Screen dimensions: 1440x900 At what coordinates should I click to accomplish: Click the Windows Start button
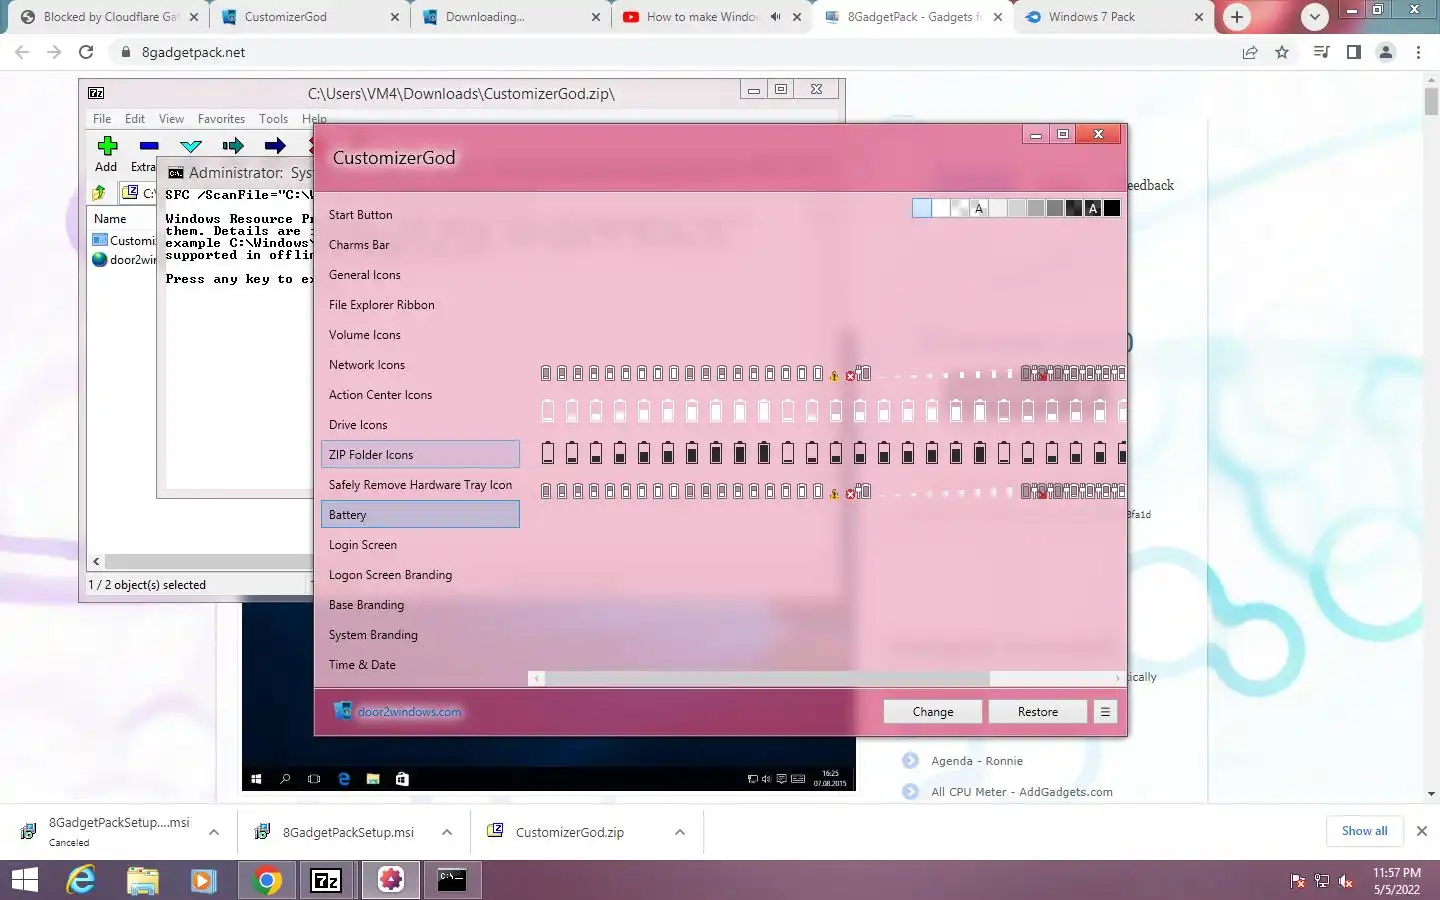coord(24,880)
